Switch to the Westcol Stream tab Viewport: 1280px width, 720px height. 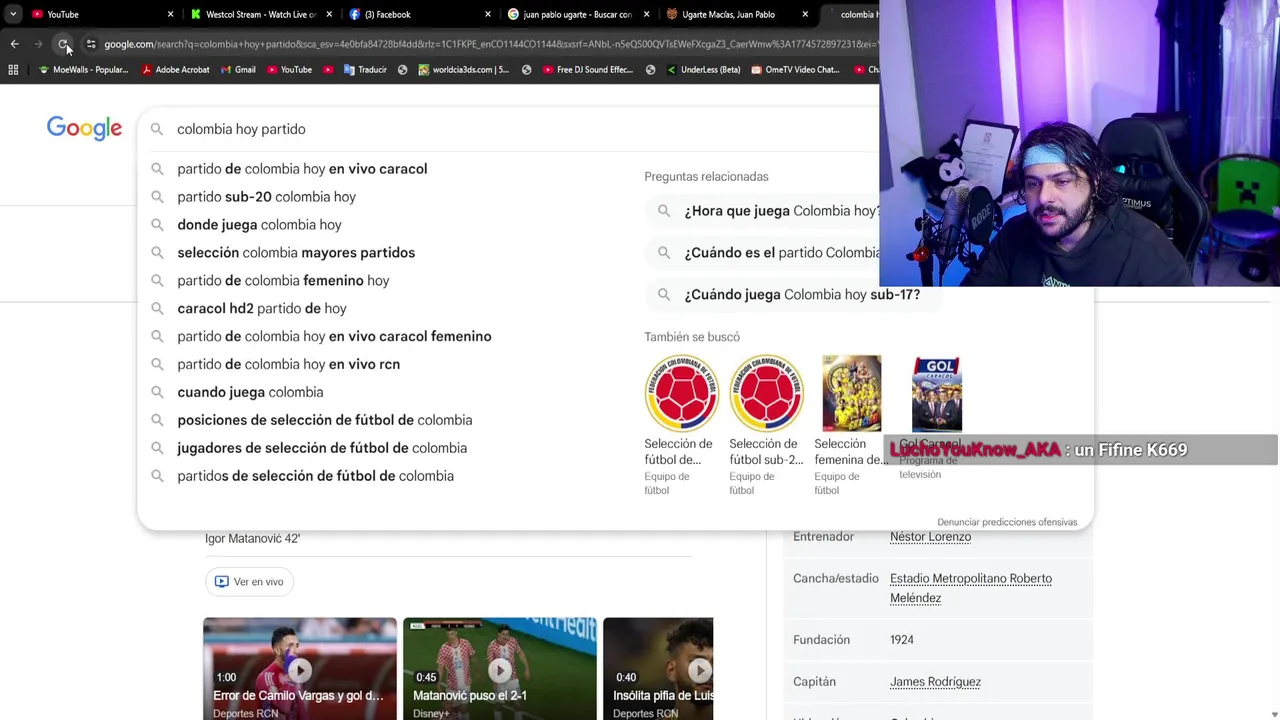pos(260,14)
